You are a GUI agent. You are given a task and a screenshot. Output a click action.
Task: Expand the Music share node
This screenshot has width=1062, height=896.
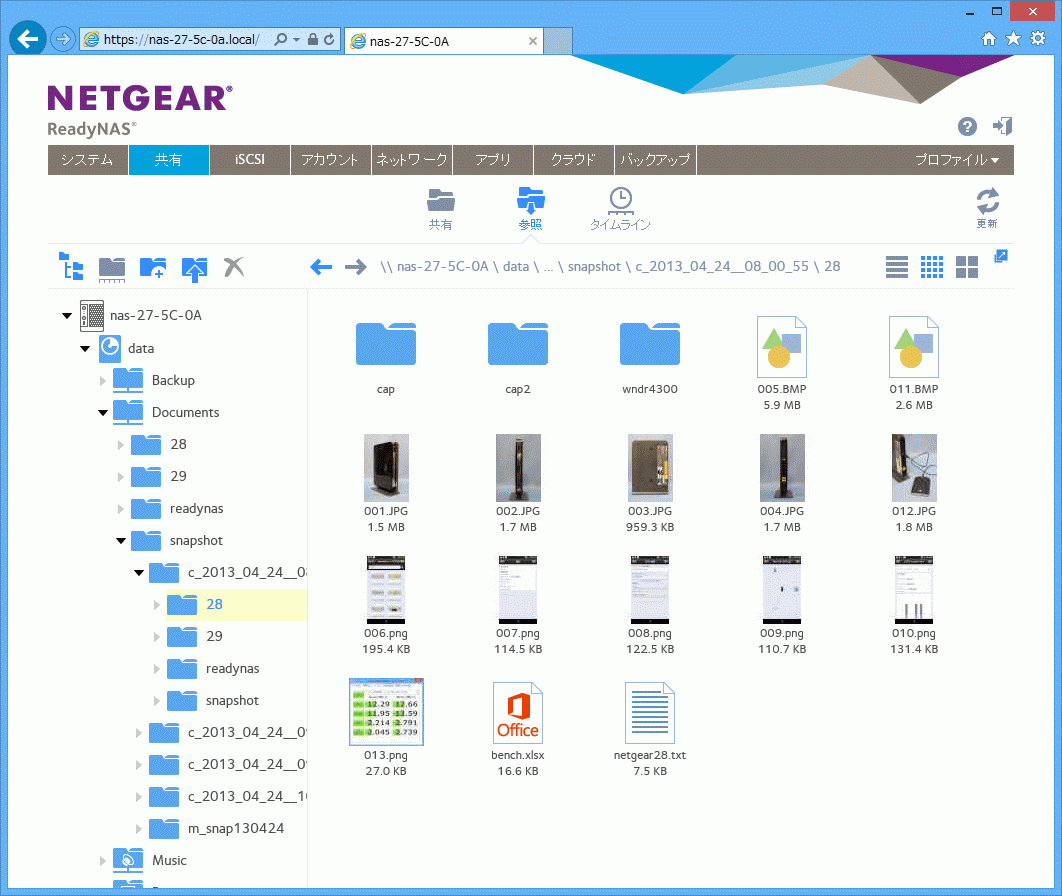coord(103,860)
